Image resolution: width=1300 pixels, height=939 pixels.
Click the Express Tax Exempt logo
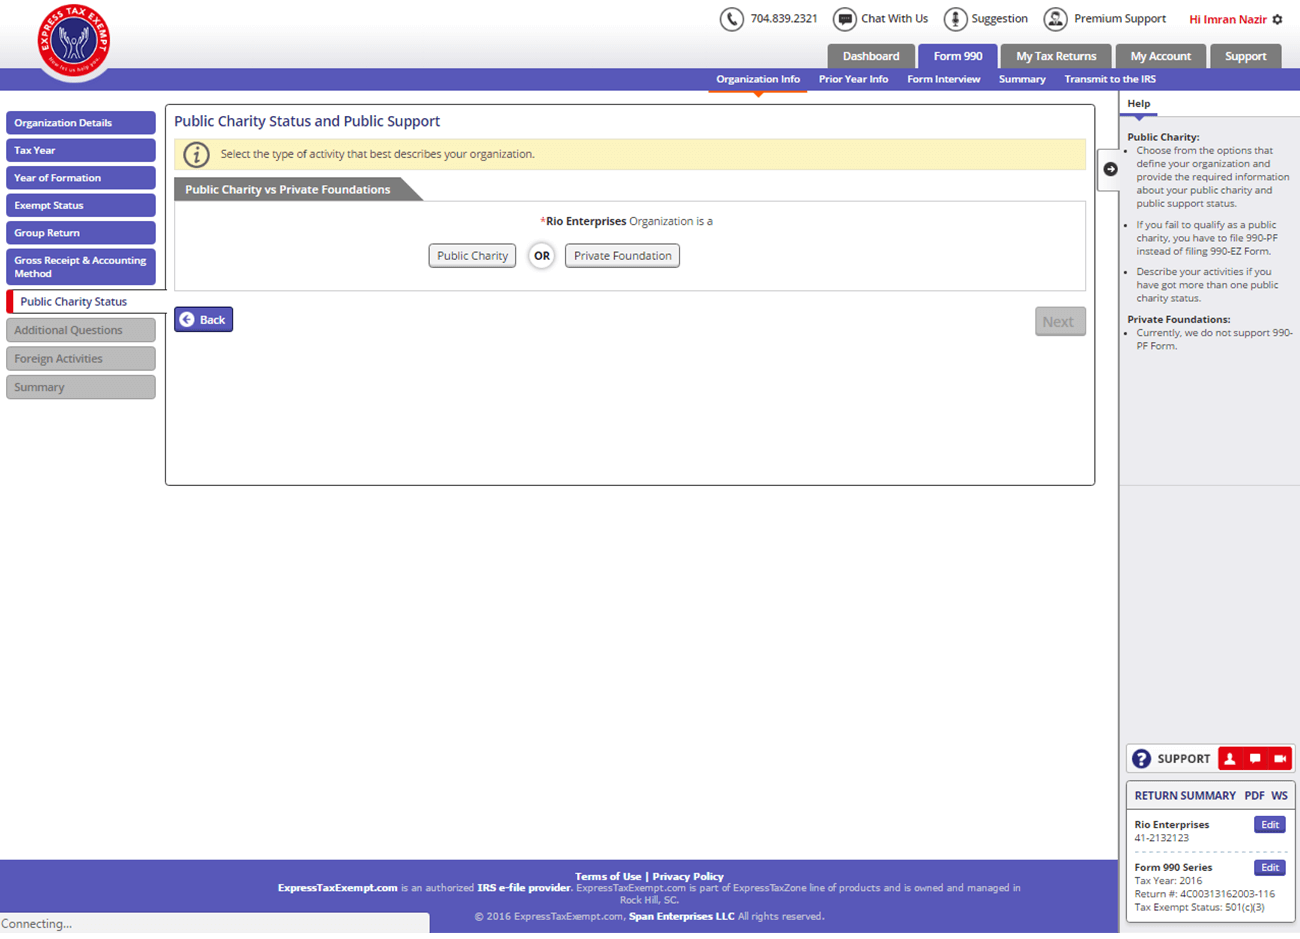pos(74,42)
